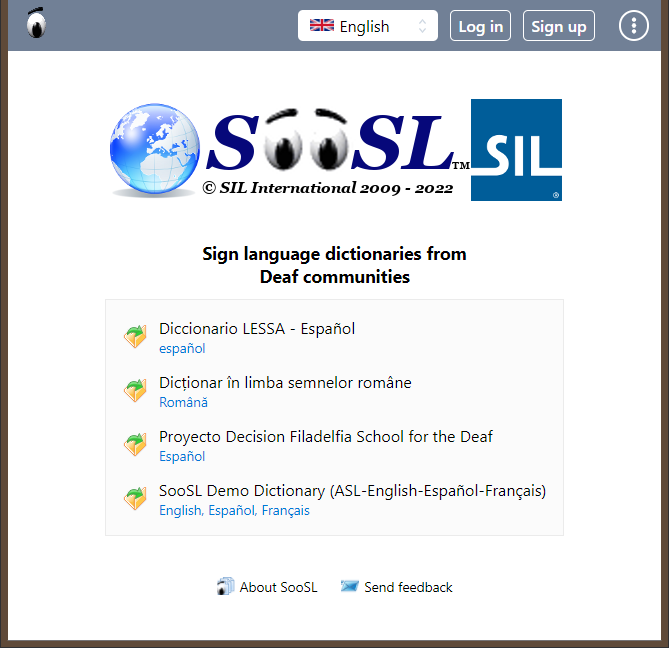This screenshot has width=669, height=648.
Task: Open the three-dot more options menu
Action: (x=634, y=26)
